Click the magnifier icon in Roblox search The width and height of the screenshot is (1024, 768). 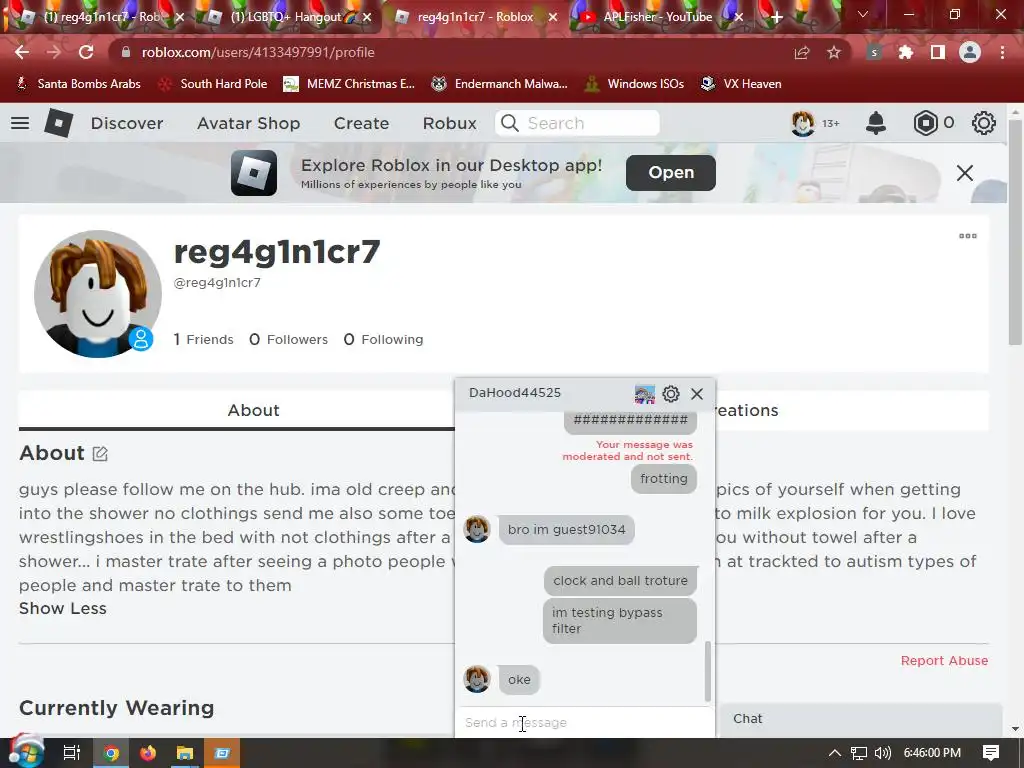click(509, 123)
